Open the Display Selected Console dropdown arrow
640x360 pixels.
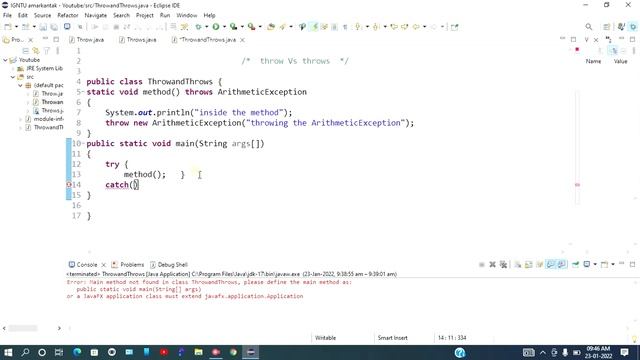click(x=595, y=264)
